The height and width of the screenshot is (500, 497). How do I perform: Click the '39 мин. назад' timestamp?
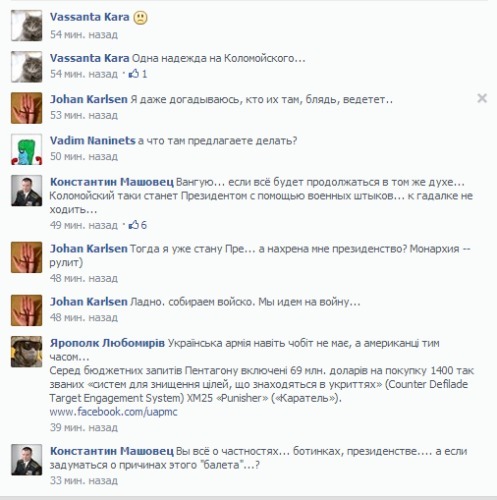tap(84, 427)
